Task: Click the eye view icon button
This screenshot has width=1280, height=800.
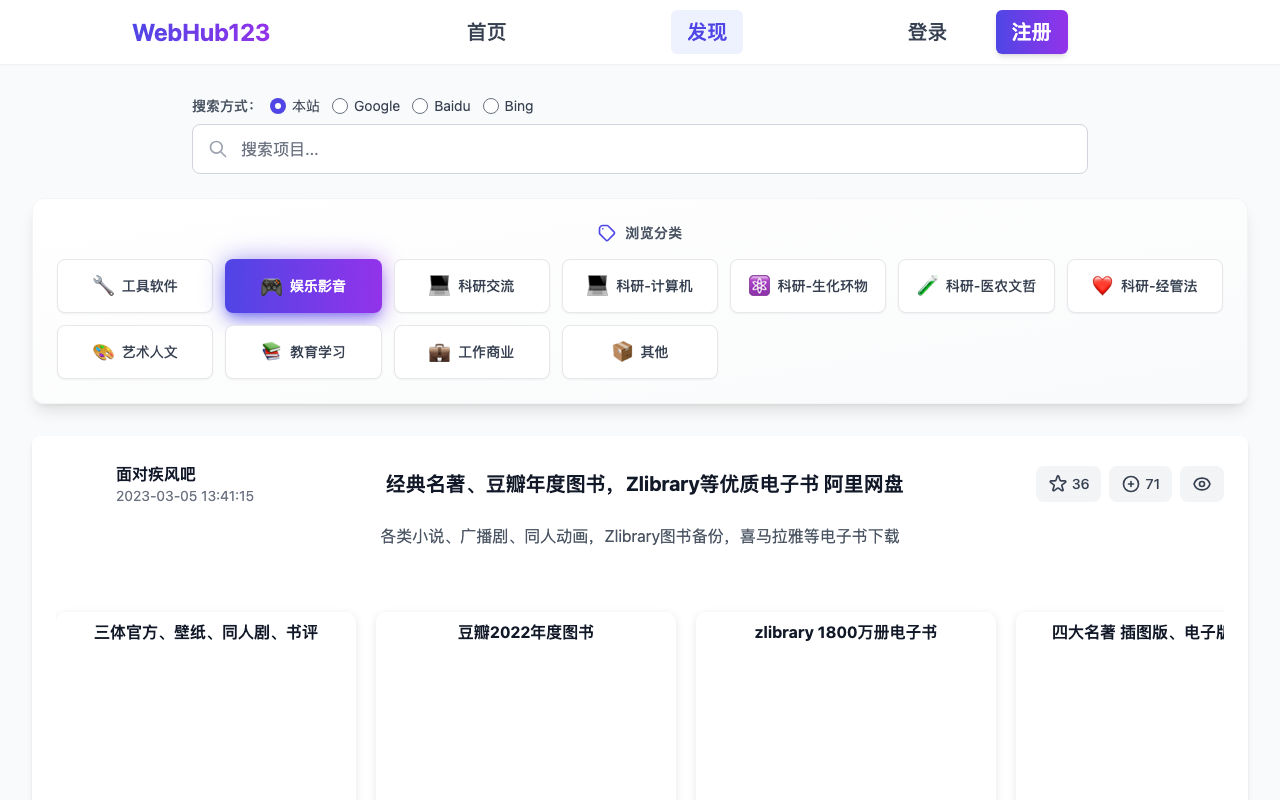Action: pyautogui.click(x=1202, y=484)
